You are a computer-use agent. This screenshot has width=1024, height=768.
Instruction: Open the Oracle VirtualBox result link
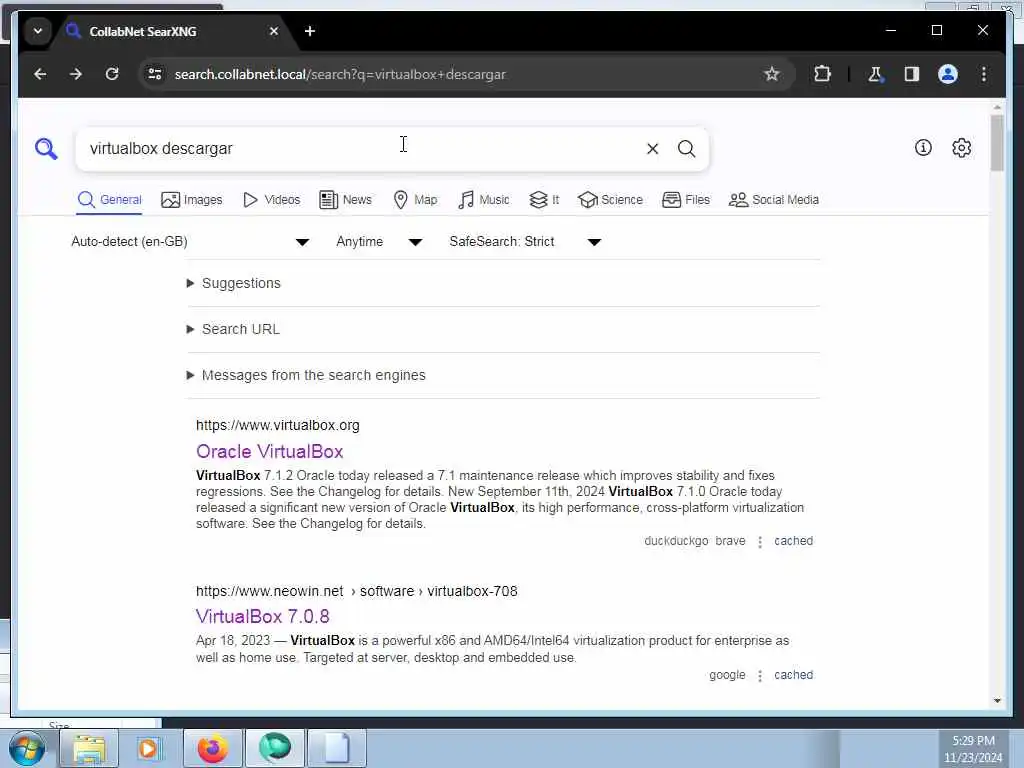[270, 451]
